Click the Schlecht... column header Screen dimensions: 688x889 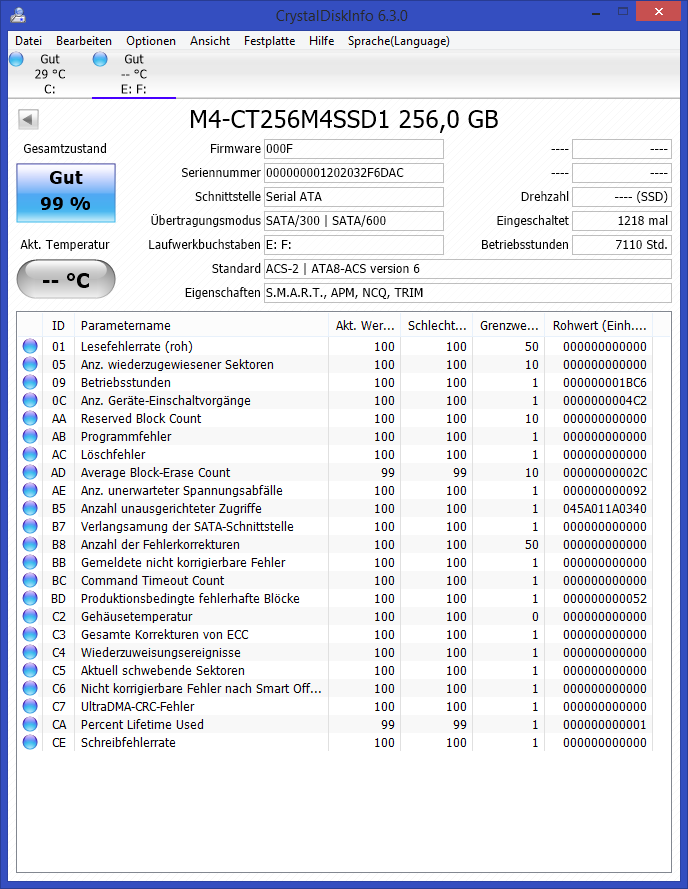pos(437,325)
